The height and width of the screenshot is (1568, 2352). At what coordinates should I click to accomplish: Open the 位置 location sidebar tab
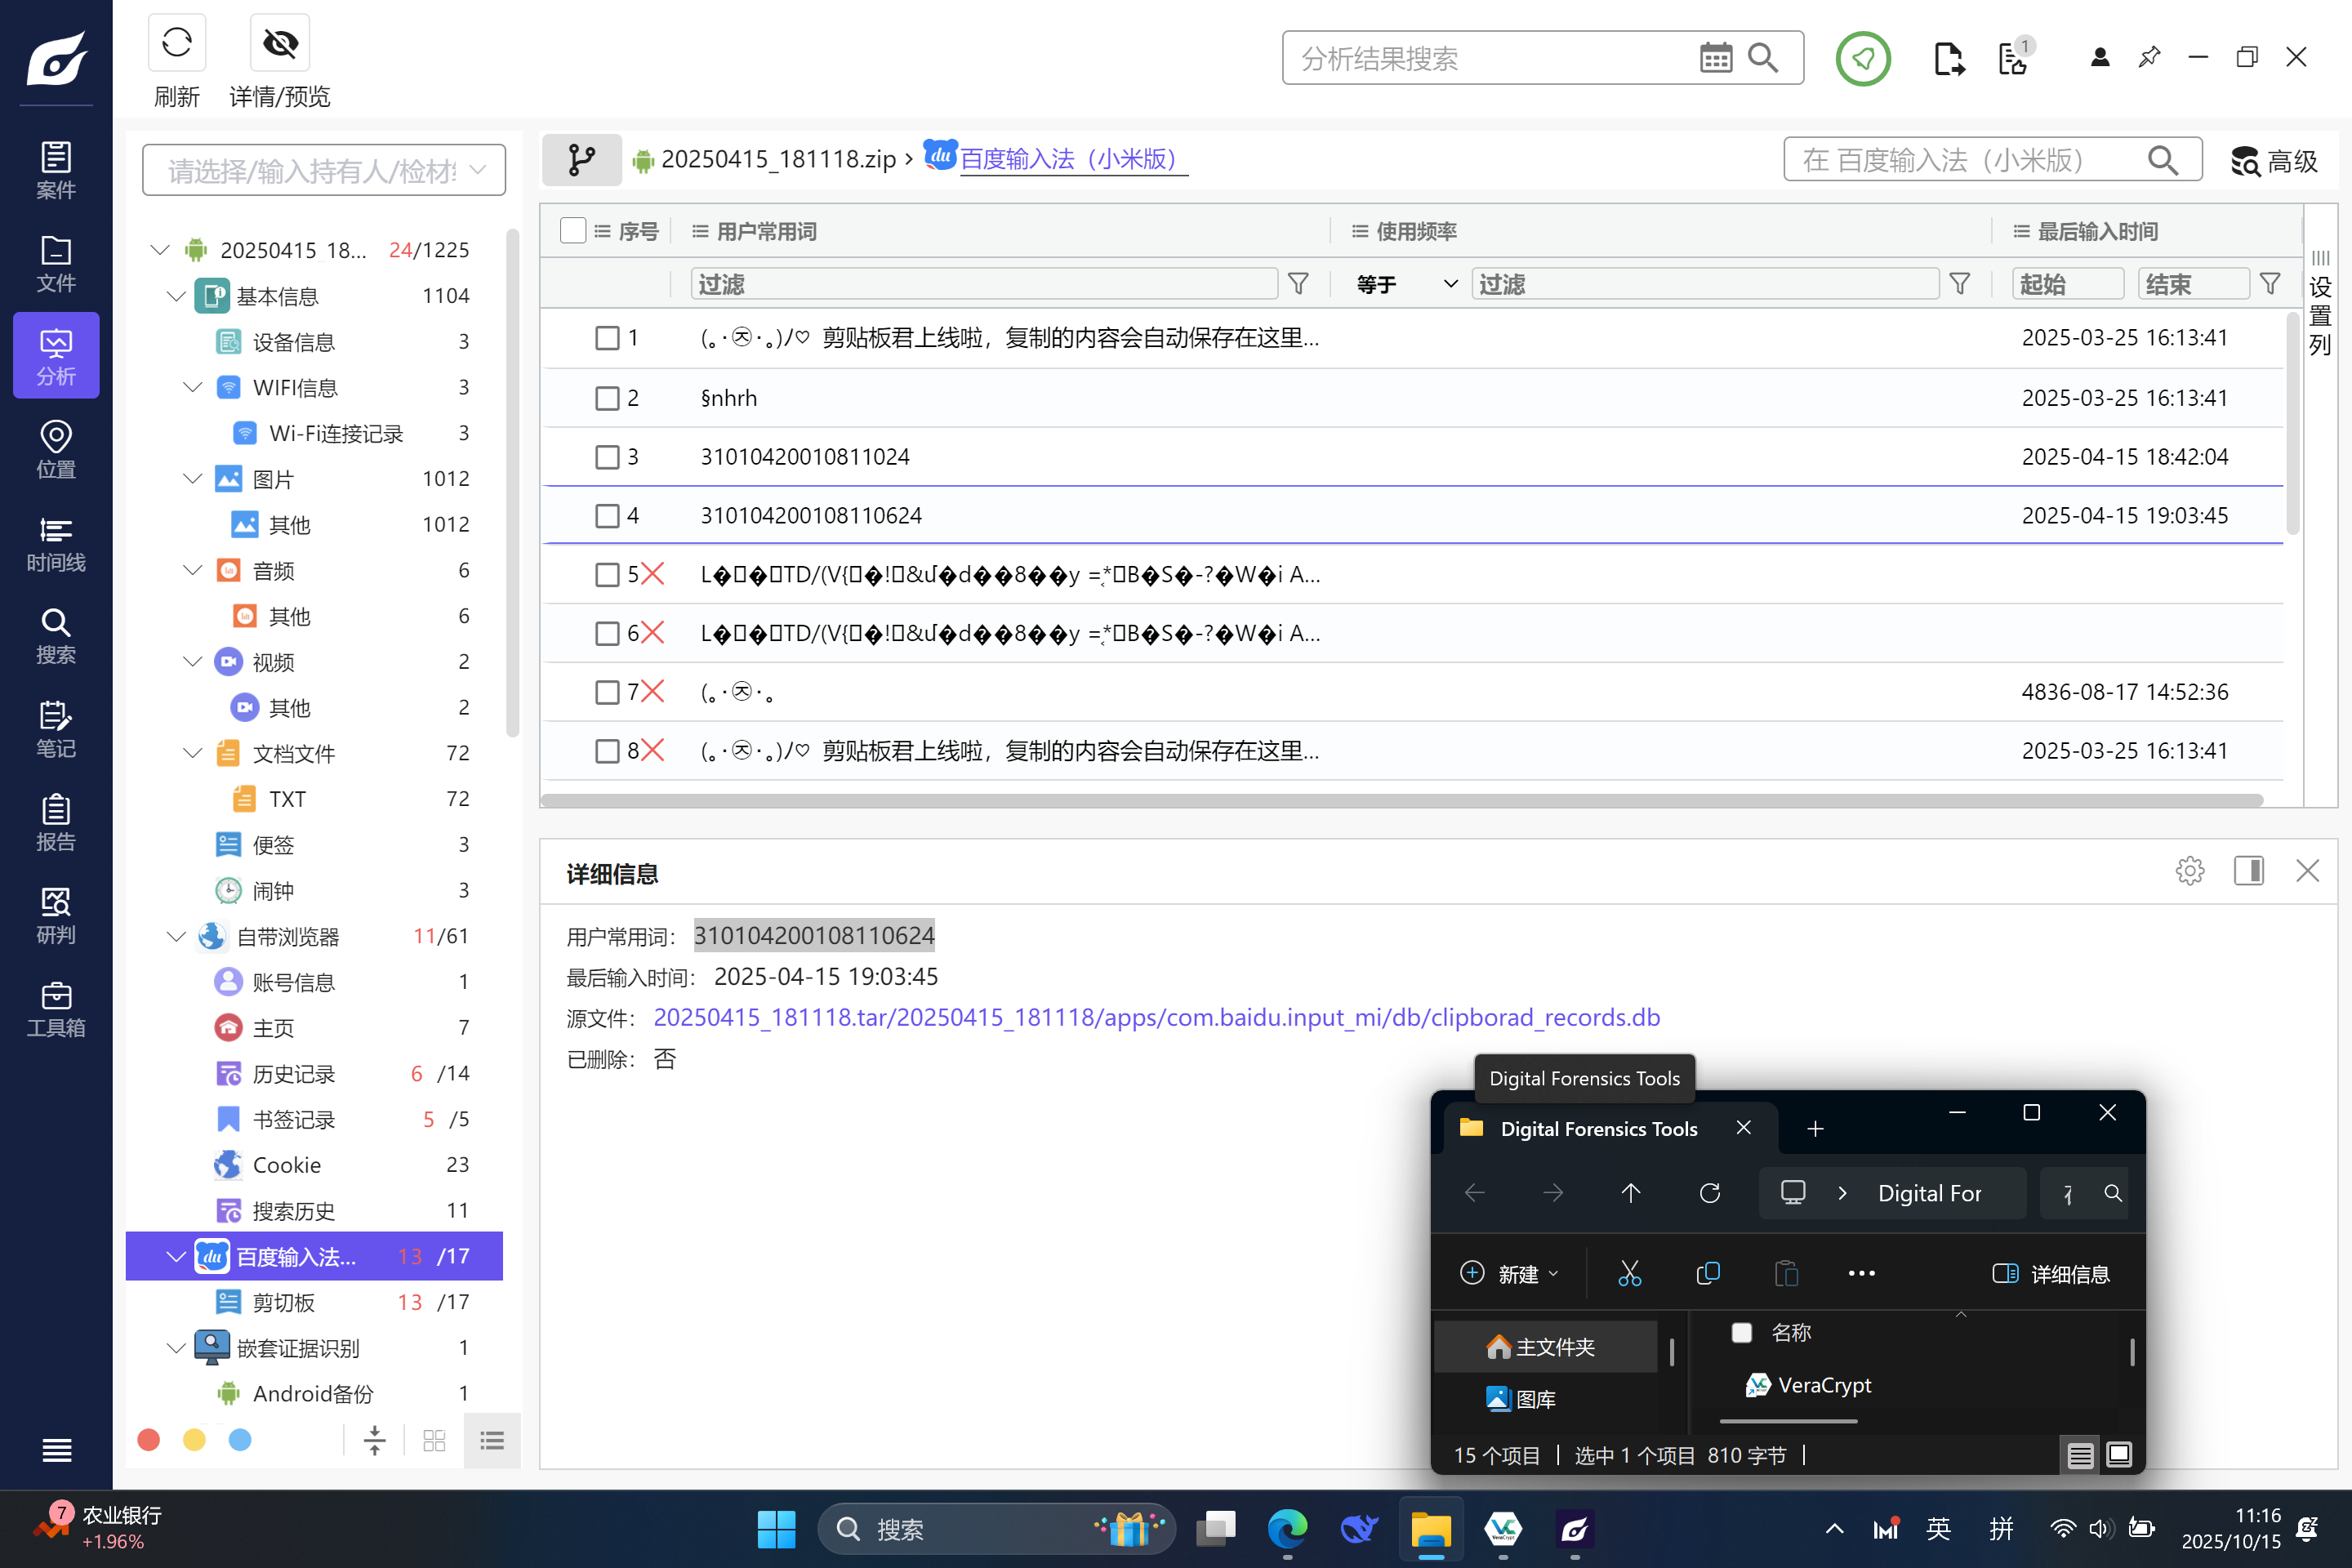(x=56, y=450)
